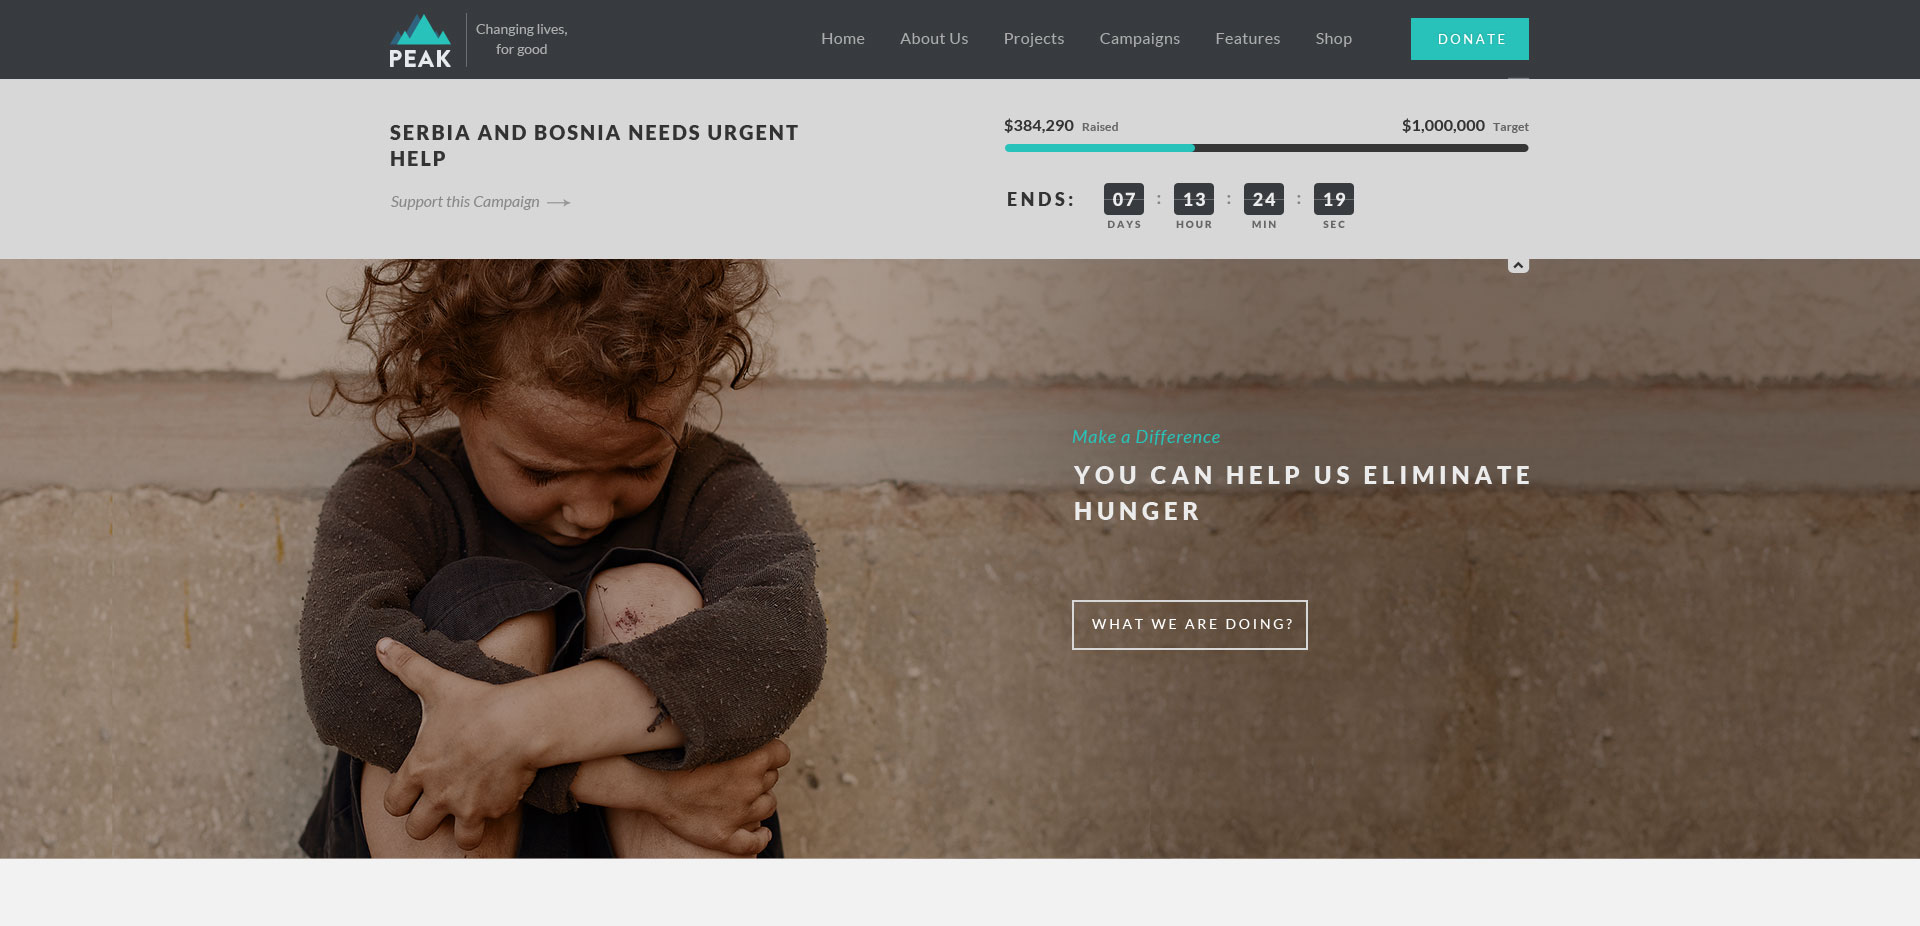The image size is (1920, 926).
Task: Go to the Projects page
Action: 1034,39
